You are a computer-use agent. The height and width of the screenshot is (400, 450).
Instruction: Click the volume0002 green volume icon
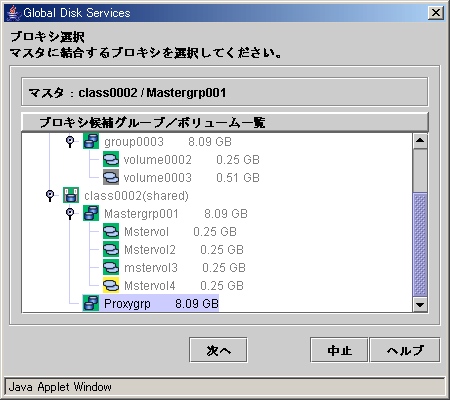click(x=111, y=159)
